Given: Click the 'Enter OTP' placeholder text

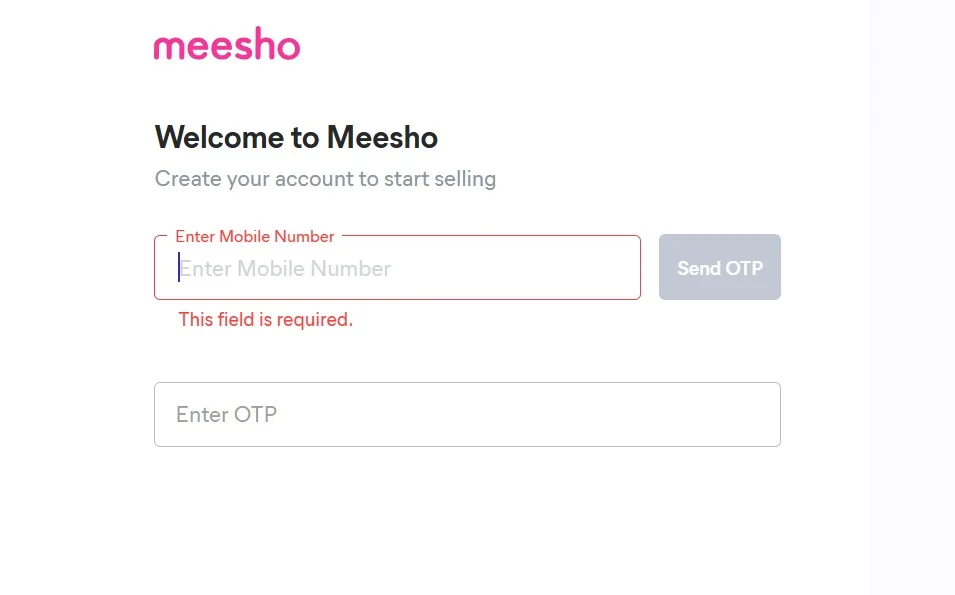Looking at the screenshot, I should [x=226, y=414].
